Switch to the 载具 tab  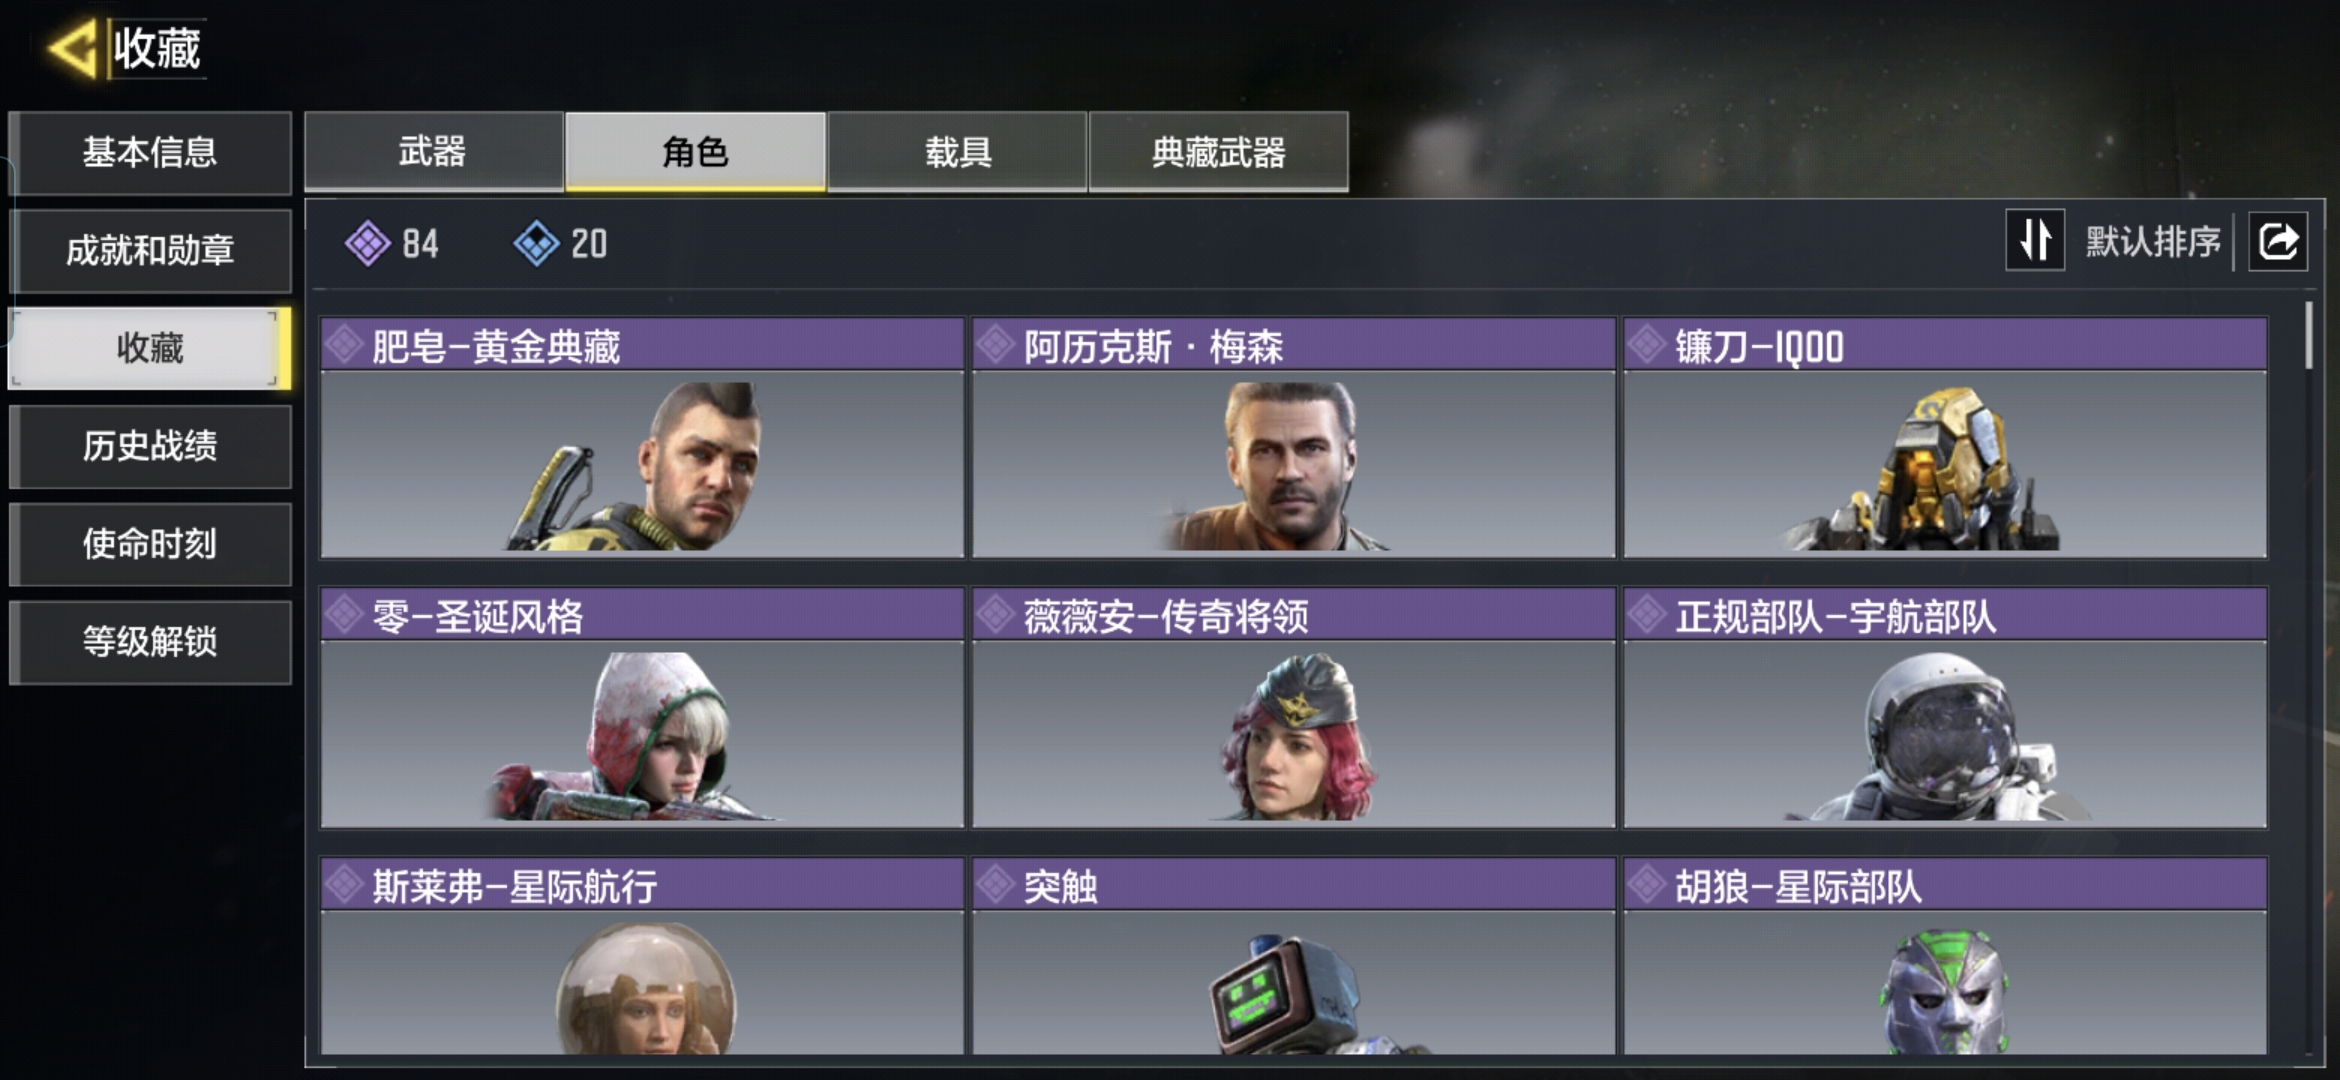point(957,151)
